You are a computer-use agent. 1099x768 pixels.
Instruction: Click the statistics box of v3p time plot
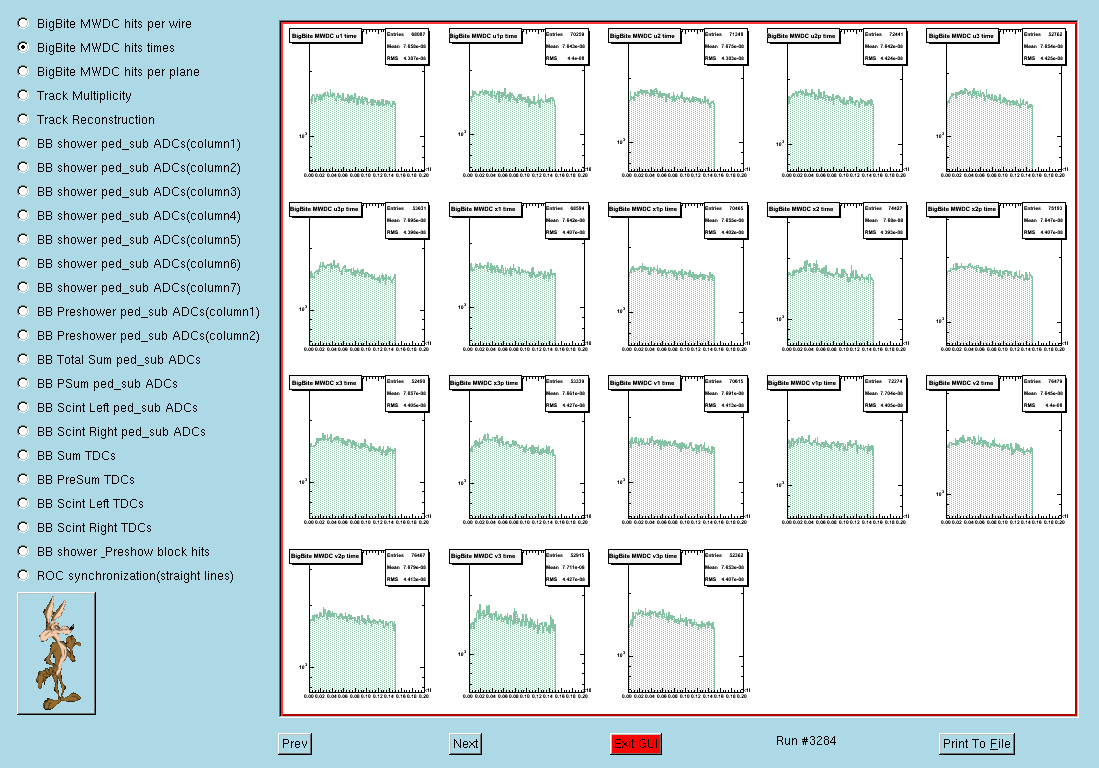click(725, 567)
